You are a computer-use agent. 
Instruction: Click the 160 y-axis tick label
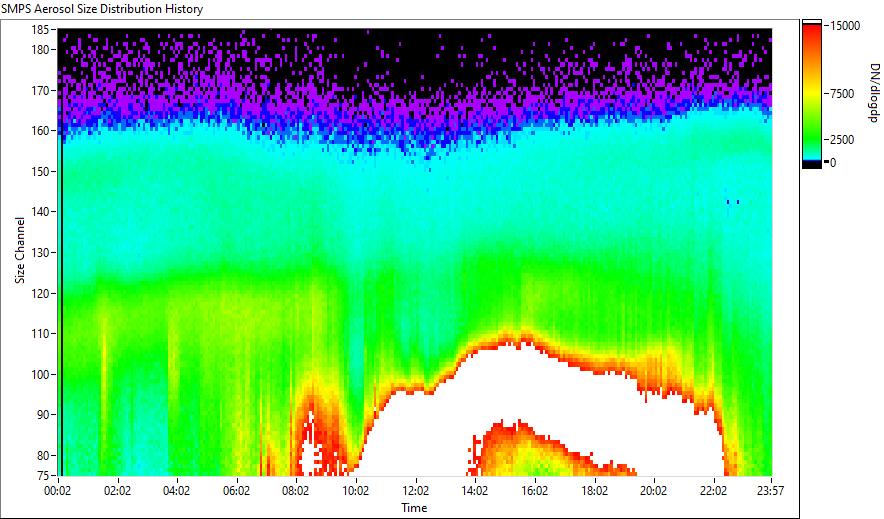coord(40,131)
